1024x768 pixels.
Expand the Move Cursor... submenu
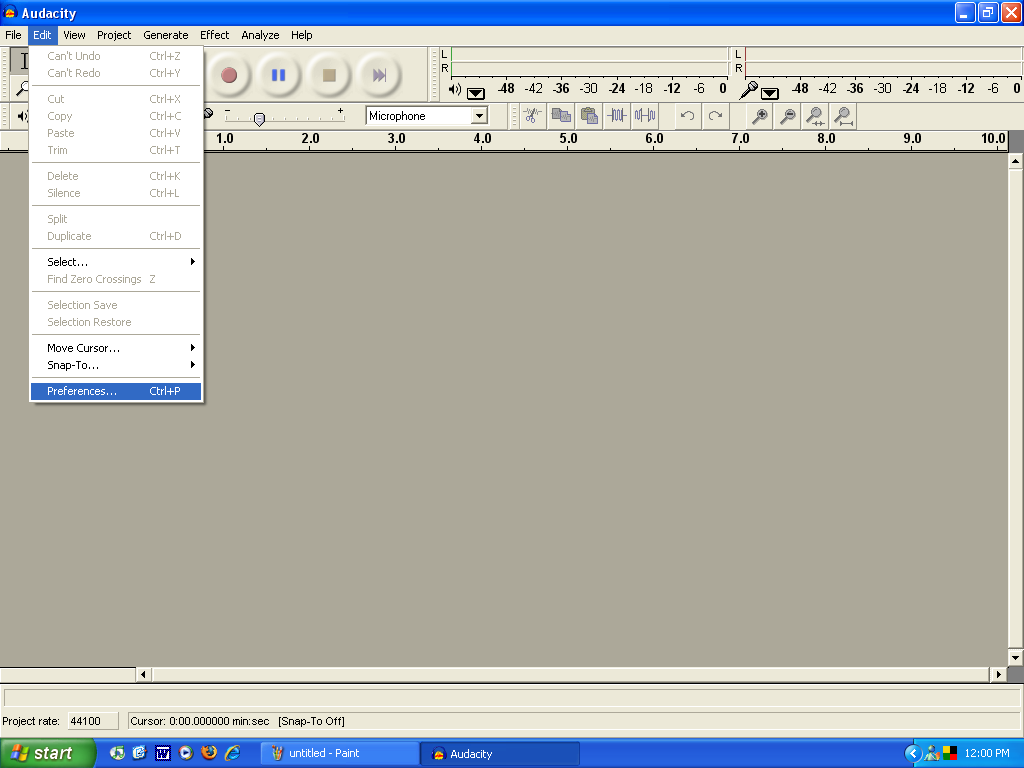tap(116, 348)
